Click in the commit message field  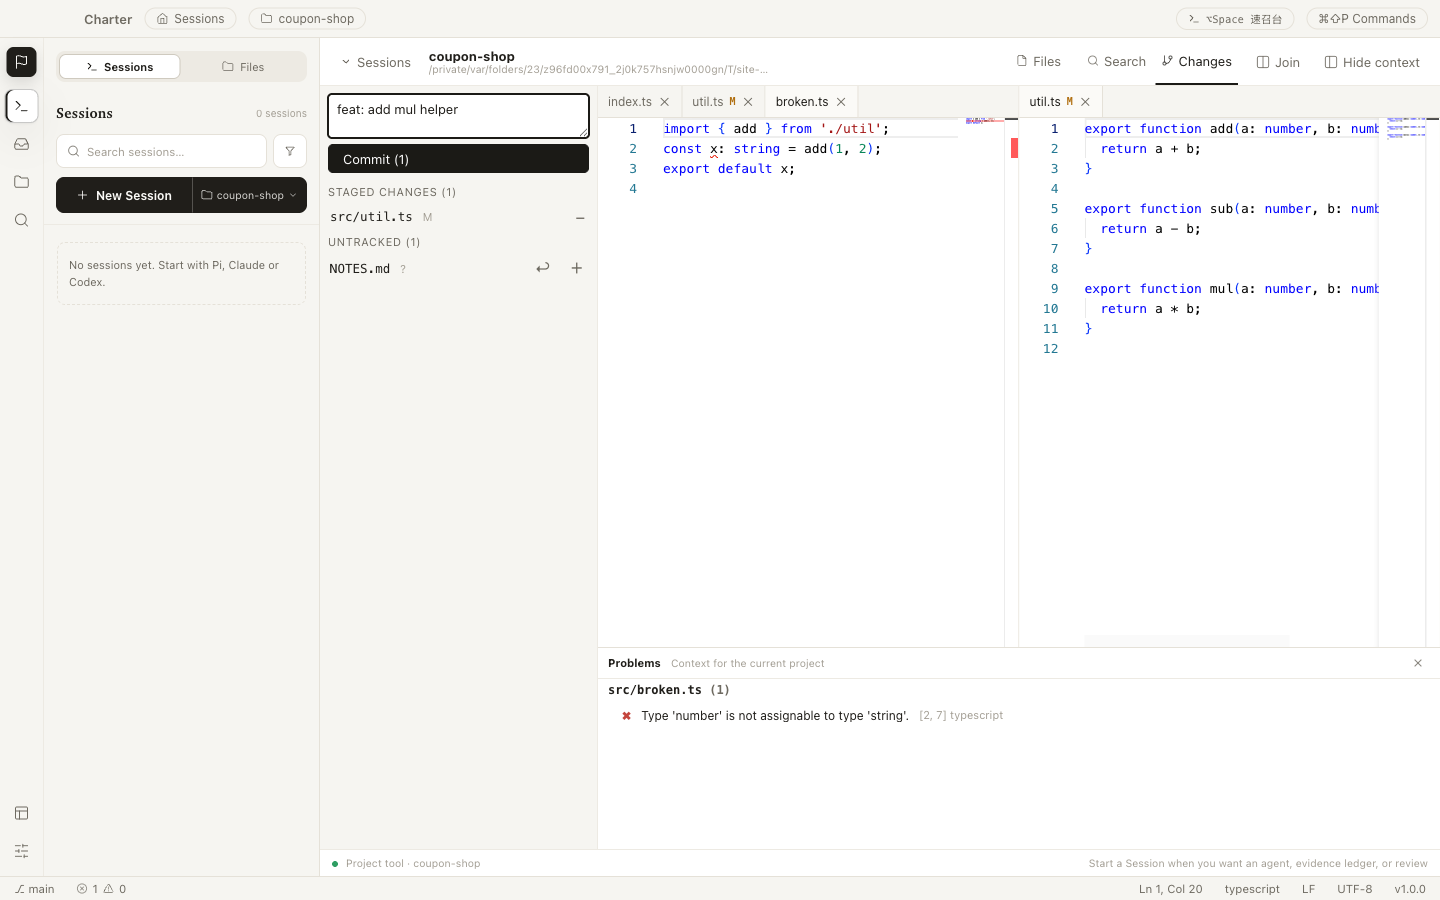[x=458, y=116]
